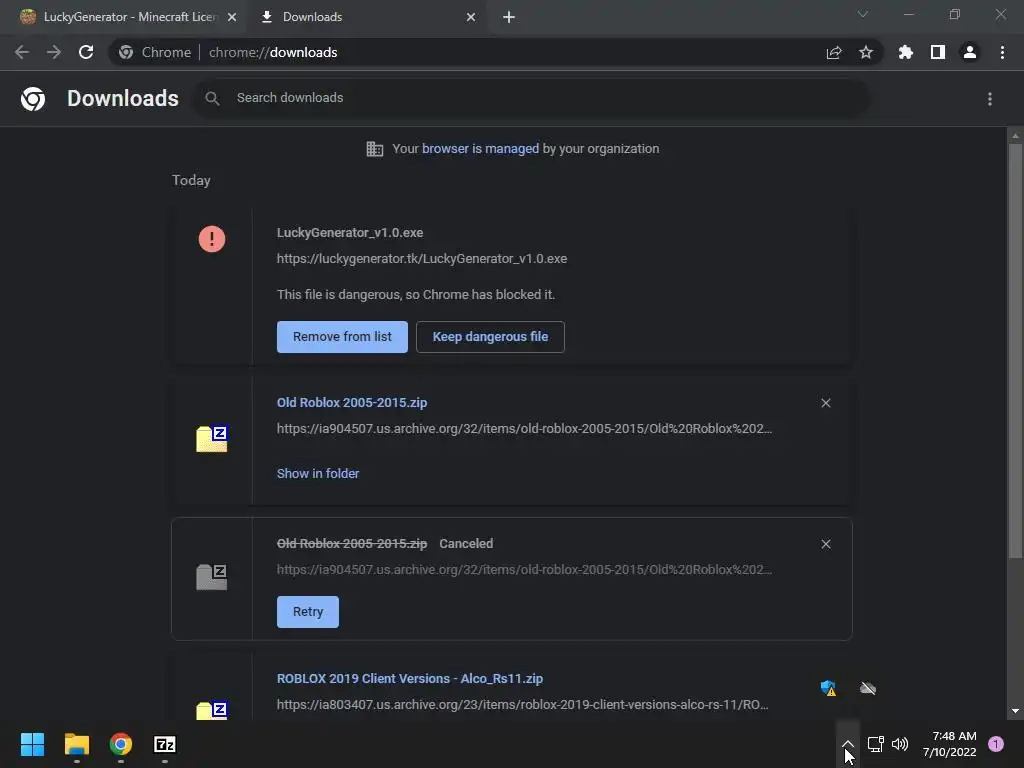Close the LuckyGenerator tab
The height and width of the screenshot is (768, 1024).
coord(232,17)
